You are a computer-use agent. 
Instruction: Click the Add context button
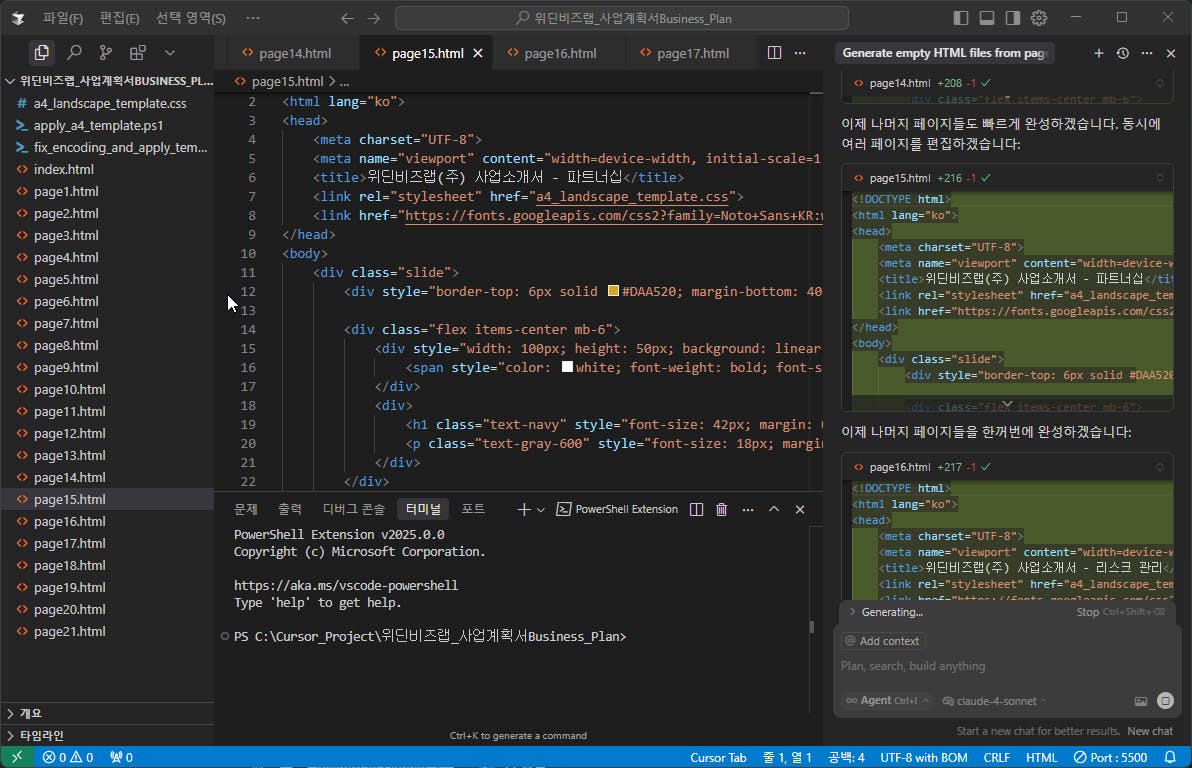click(x=883, y=641)
